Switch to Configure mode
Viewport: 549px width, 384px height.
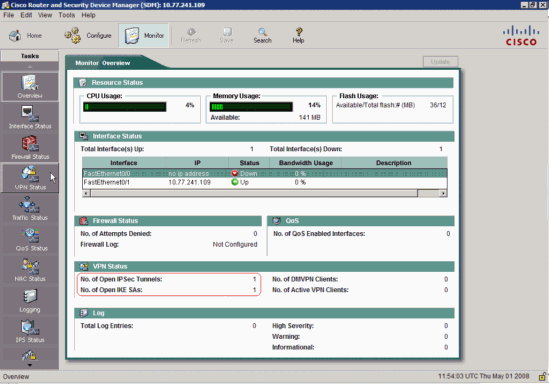(x=88, y=35)
